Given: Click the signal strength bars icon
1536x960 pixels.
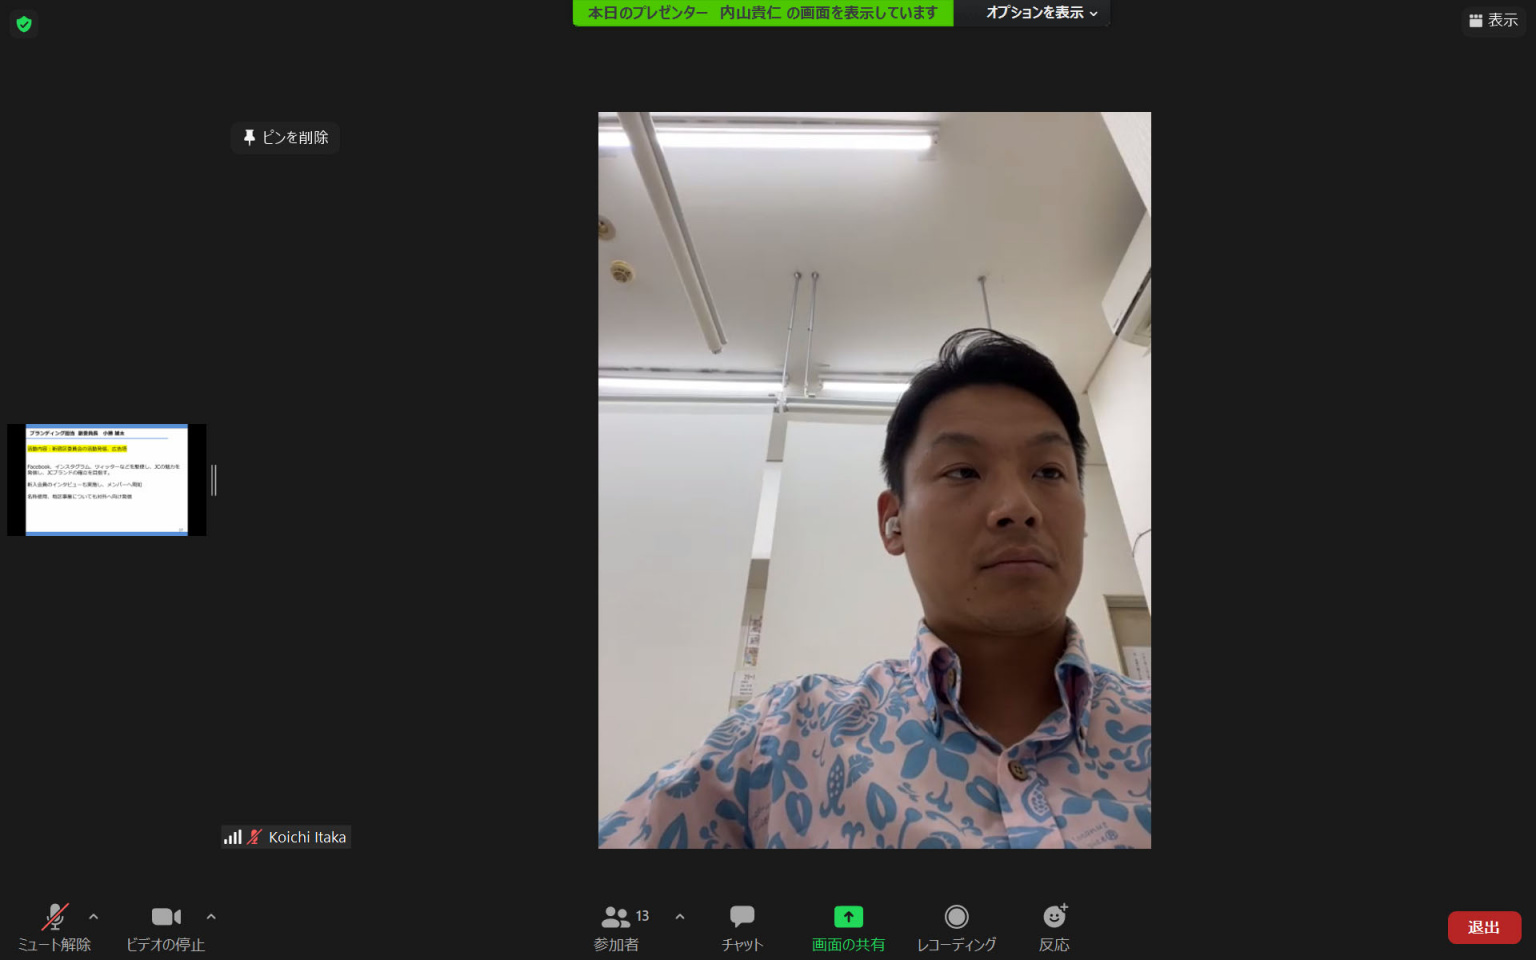Looking at the screenshot, I should click(x=233, y=838).
